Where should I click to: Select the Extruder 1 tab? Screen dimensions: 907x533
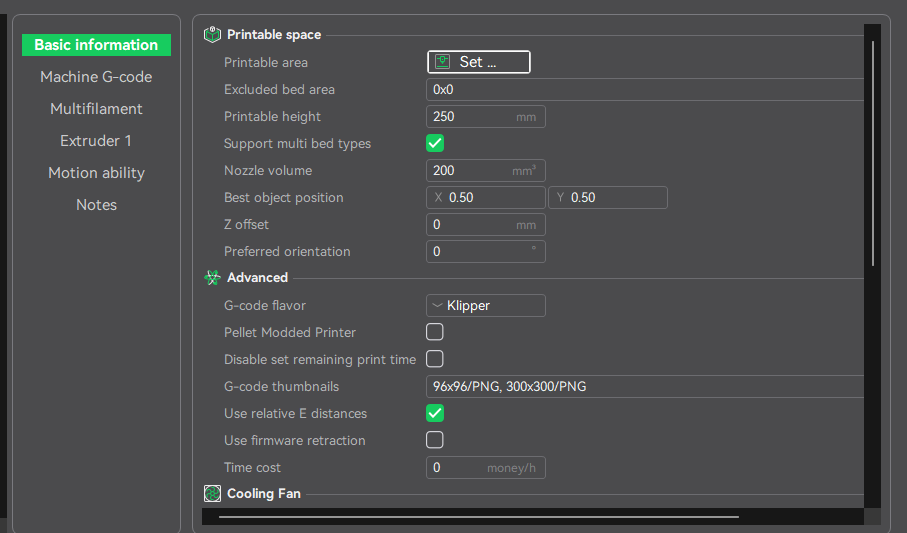coord(96,141)
